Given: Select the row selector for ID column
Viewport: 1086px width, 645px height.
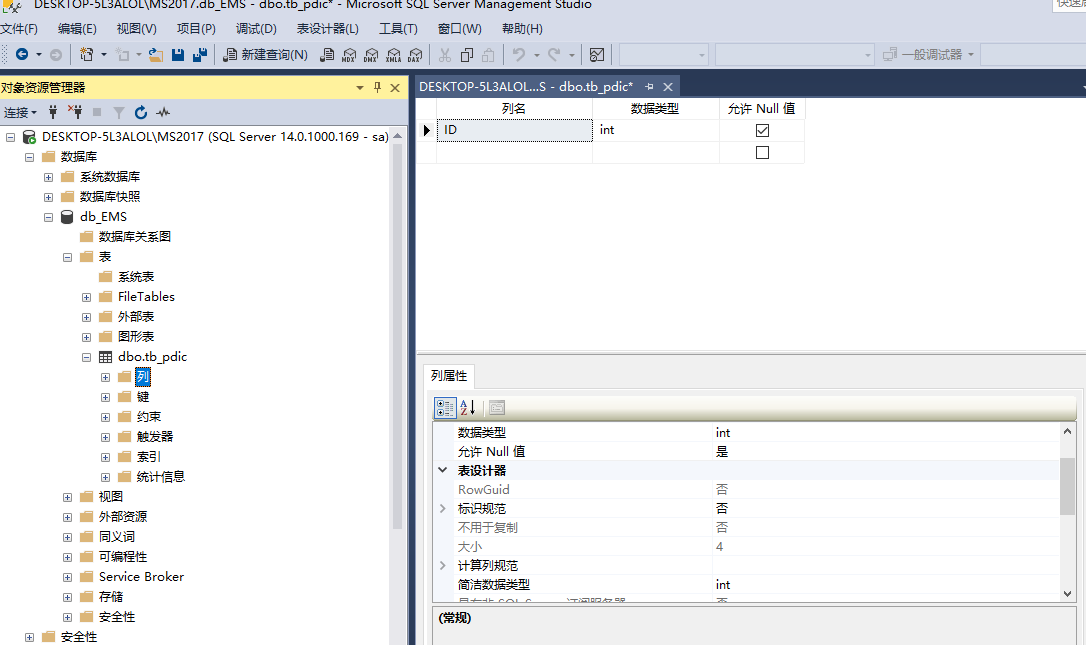Looking at the screenshot, I should coord(426,130).
